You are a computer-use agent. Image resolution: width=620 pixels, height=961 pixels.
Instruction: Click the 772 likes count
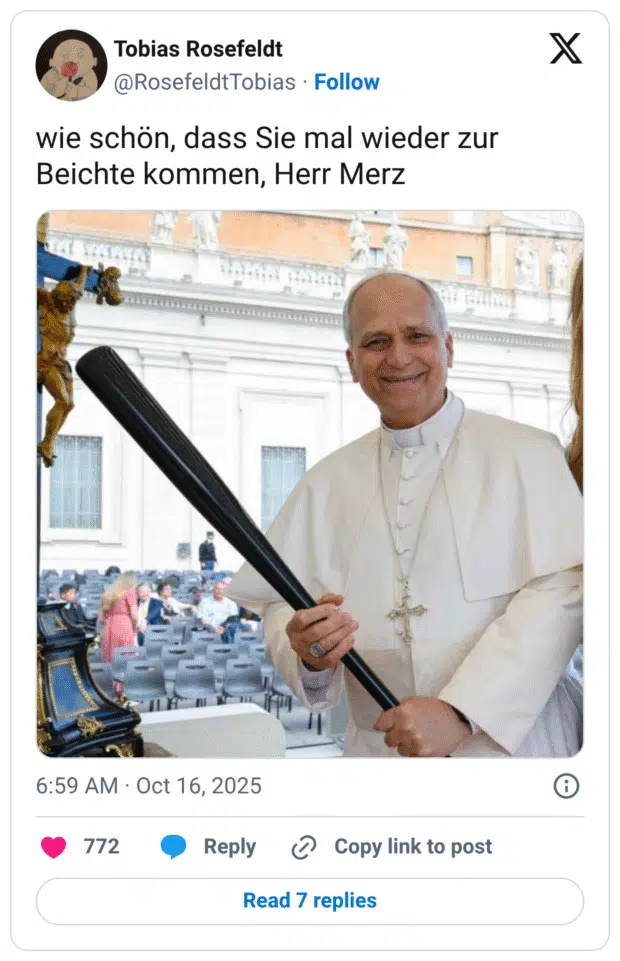click(x=102, y=846)
